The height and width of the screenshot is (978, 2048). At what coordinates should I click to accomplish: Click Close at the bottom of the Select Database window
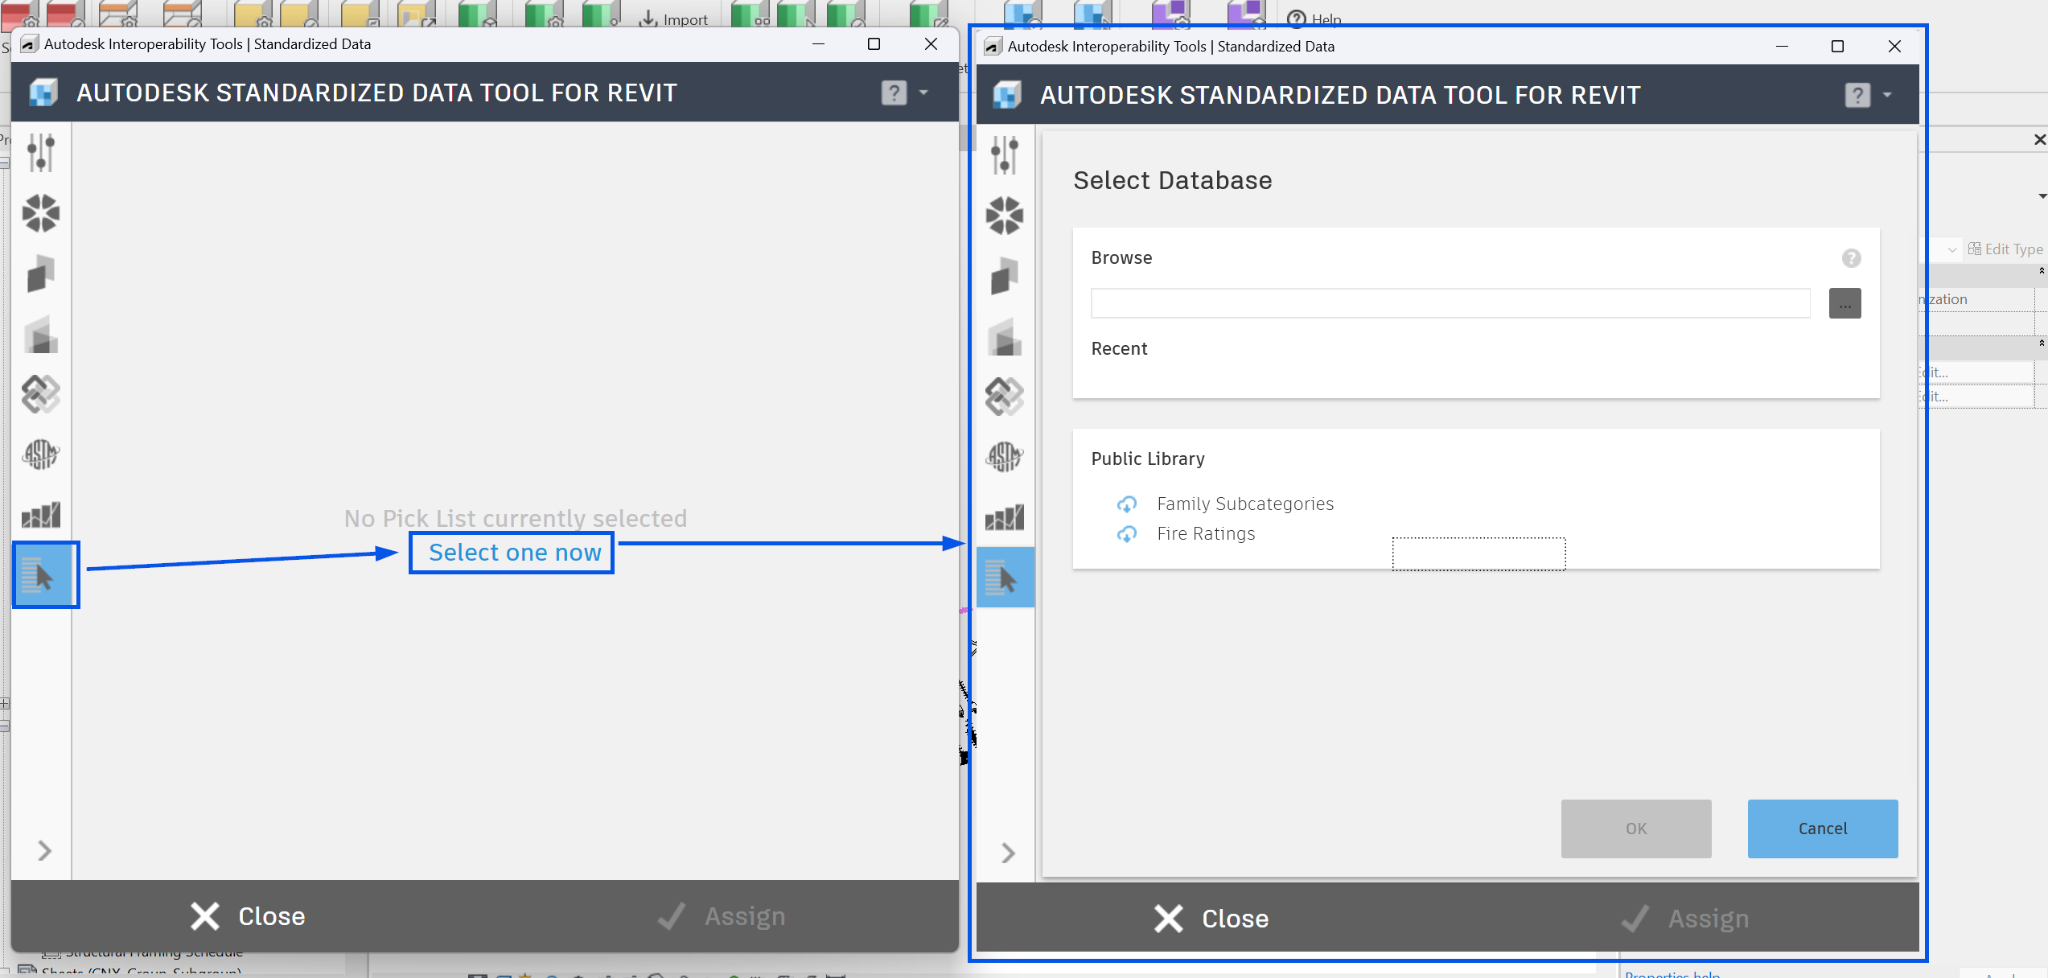coord(1211,918)
